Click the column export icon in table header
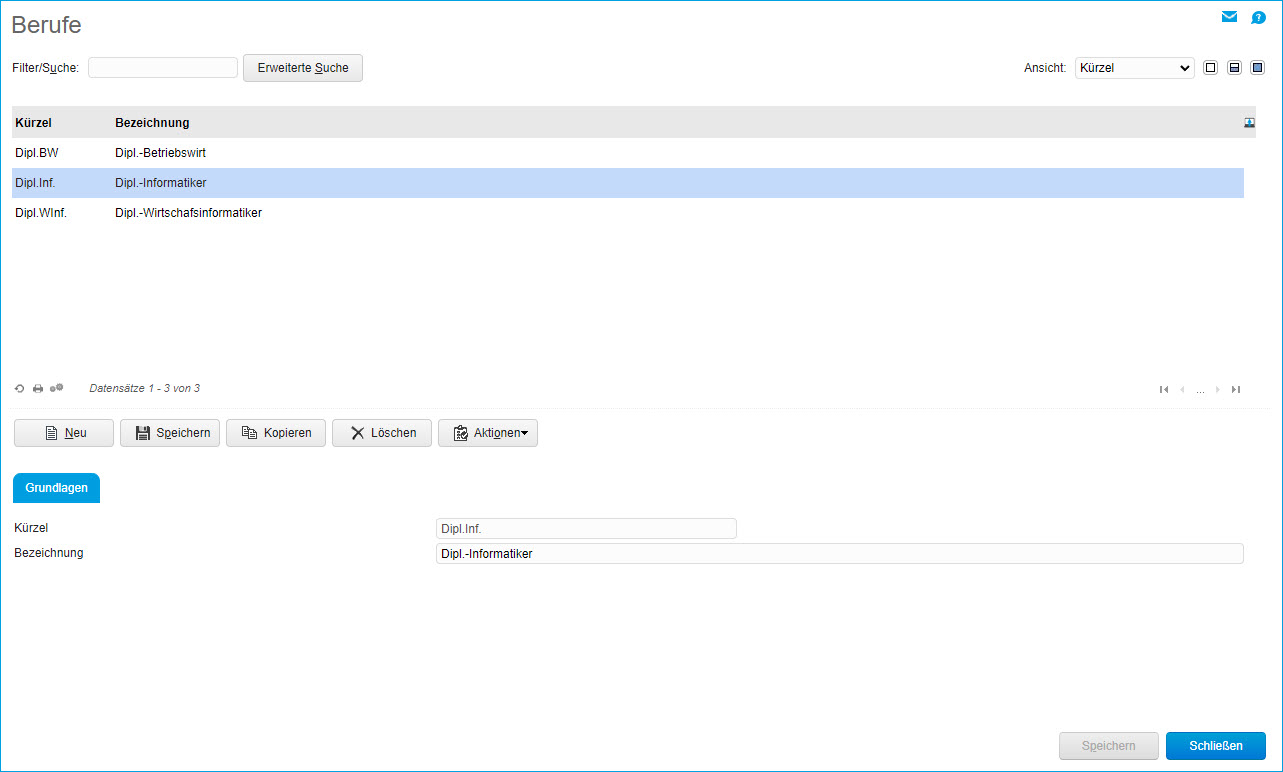 [1249, 122]
